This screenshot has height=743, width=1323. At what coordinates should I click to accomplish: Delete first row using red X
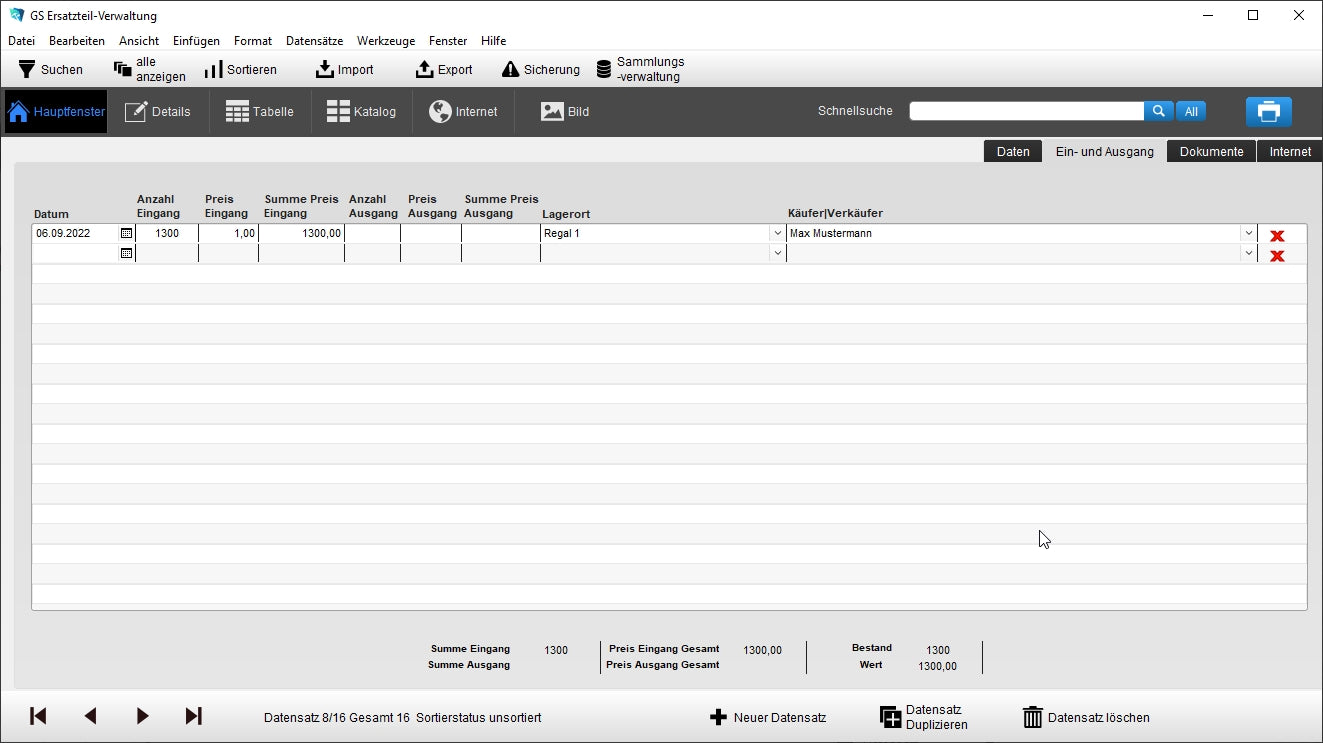(1276, 236)
